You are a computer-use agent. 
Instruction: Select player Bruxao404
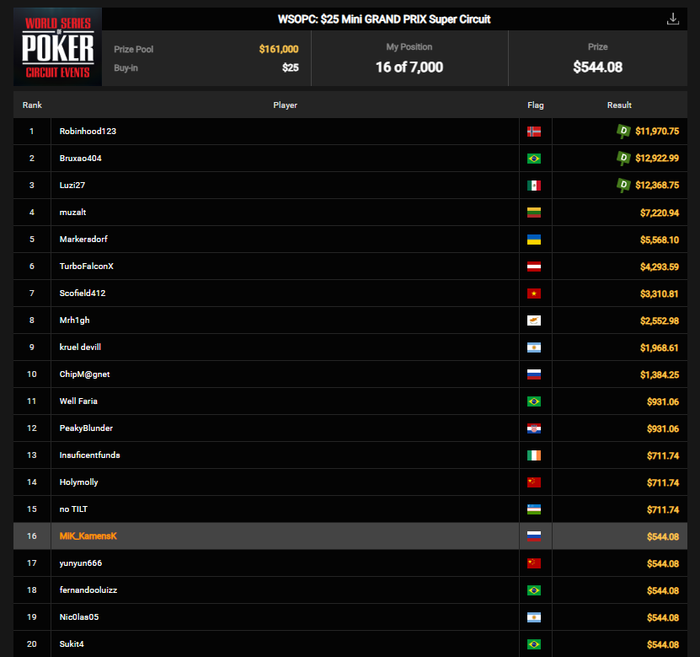pyautogui.click(x=80, y=158)
